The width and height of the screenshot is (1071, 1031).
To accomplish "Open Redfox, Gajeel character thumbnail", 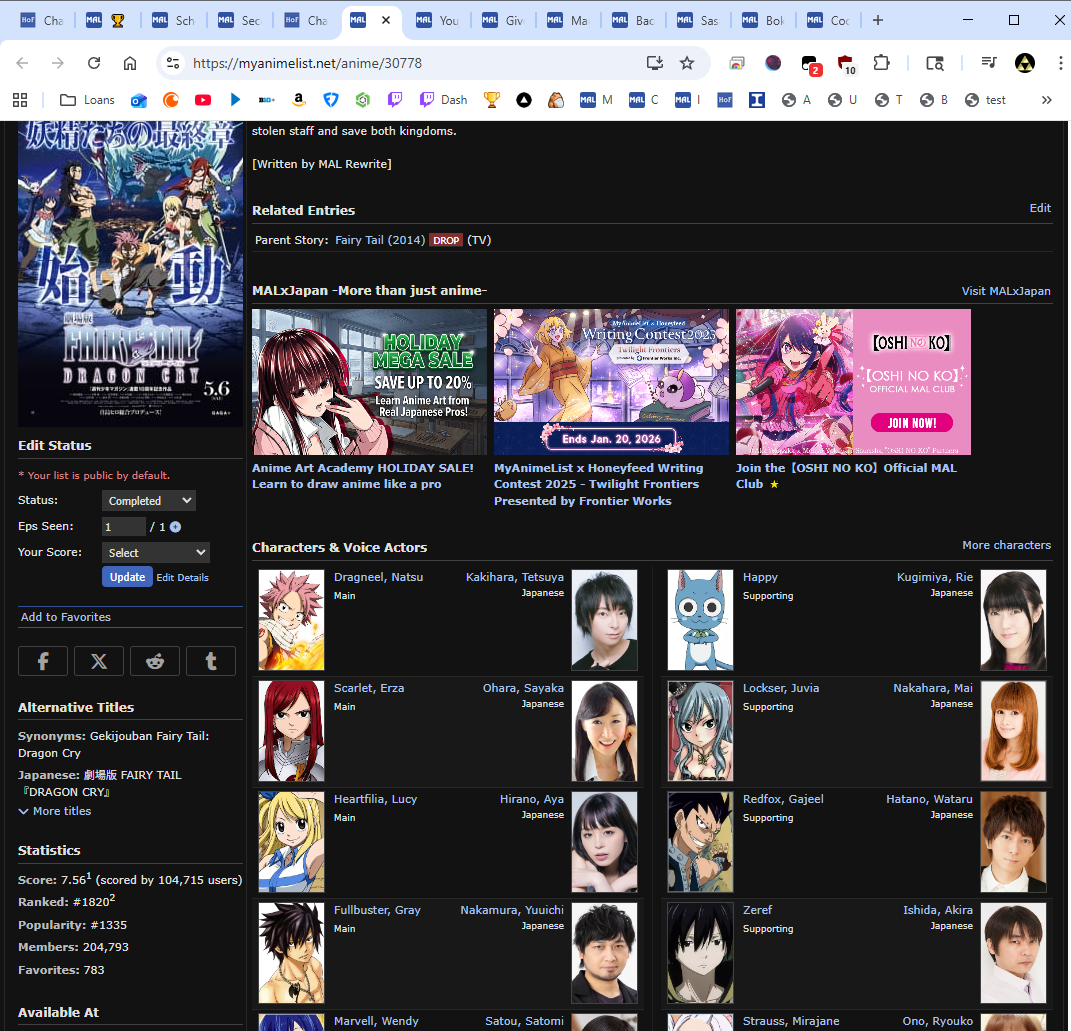I will (700, 842).
